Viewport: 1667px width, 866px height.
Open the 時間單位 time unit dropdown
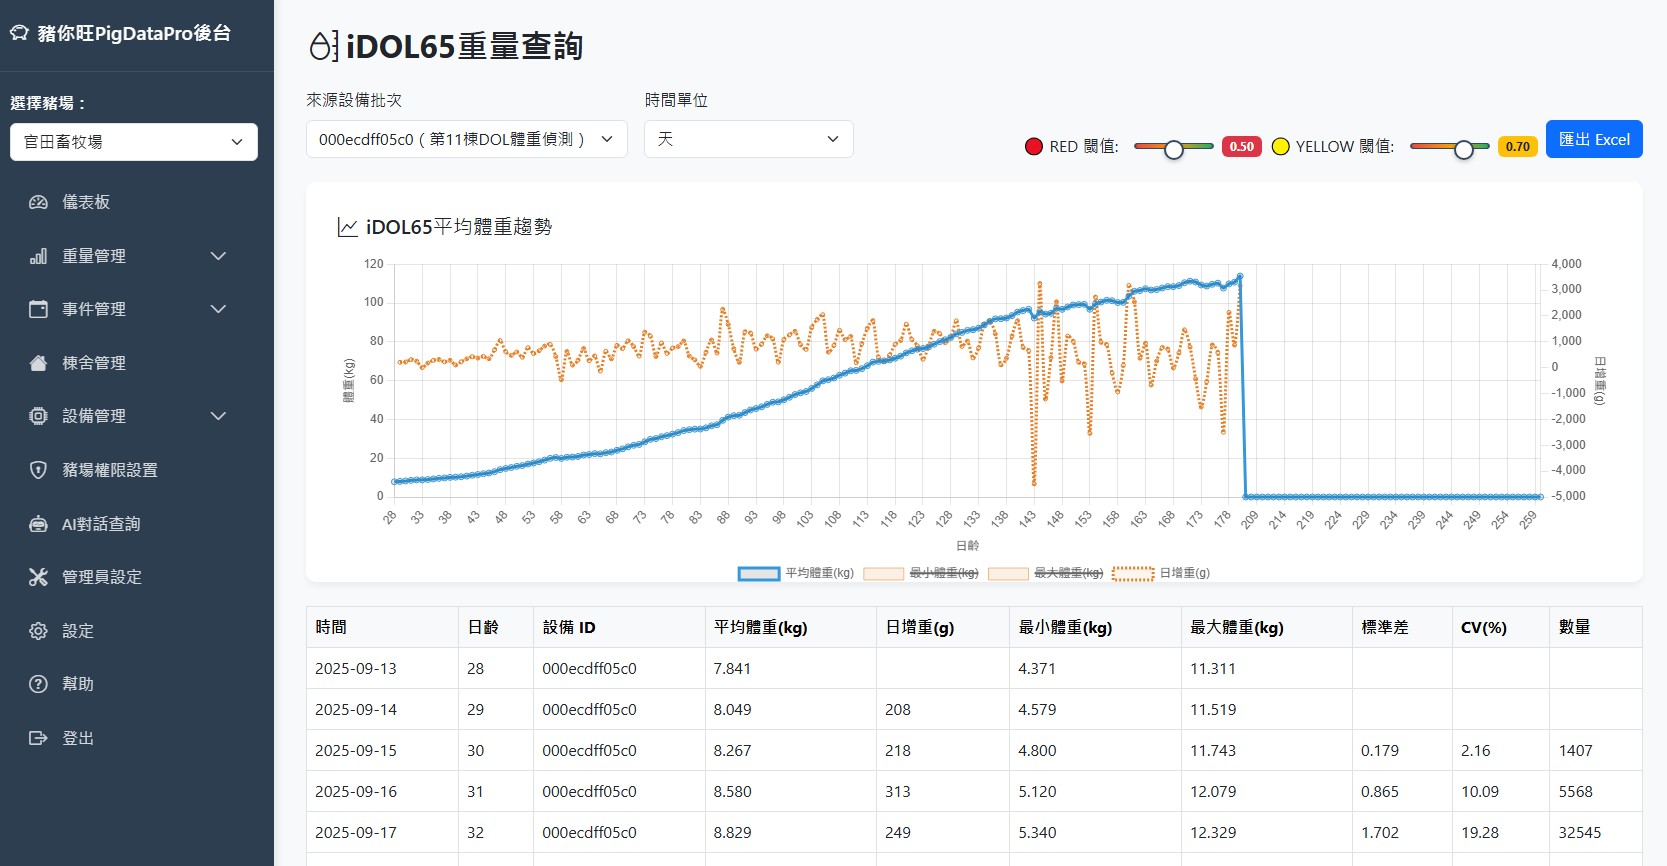click(749, 139)
